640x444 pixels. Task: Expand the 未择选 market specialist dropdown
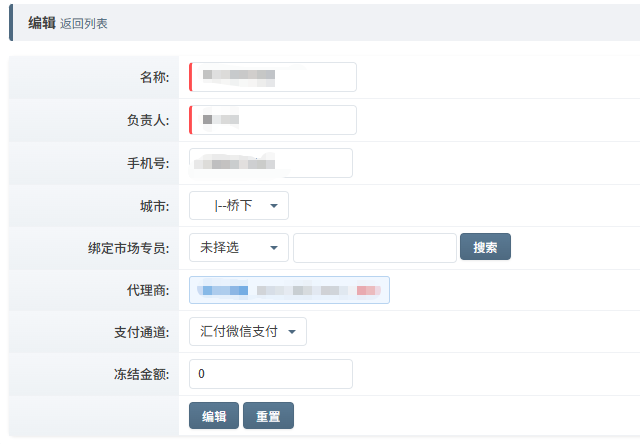[238, 247]
